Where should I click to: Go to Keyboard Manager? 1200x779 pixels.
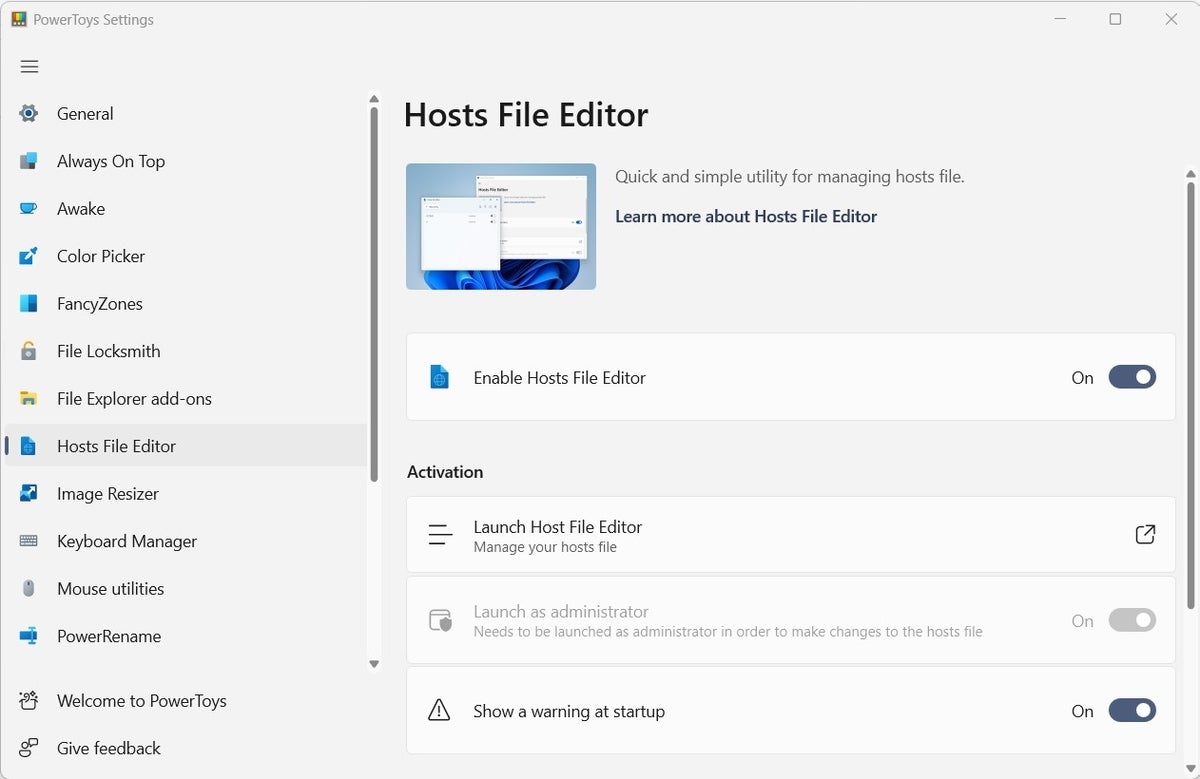point(186,541)
